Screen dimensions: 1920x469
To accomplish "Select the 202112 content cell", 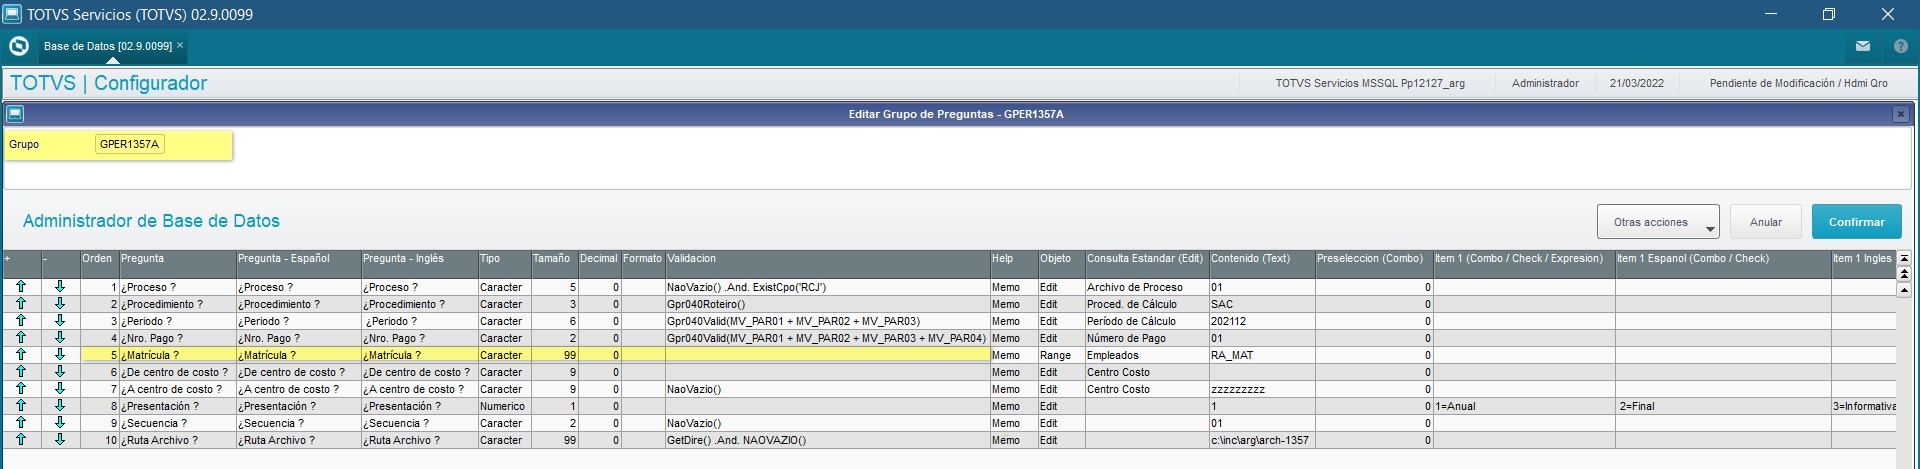I will tap(1261, 321).
